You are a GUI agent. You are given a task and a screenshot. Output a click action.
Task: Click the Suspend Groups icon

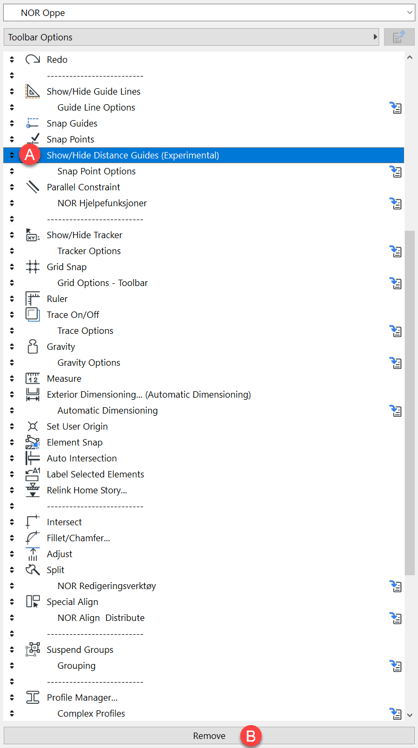[x=32, y=650]
